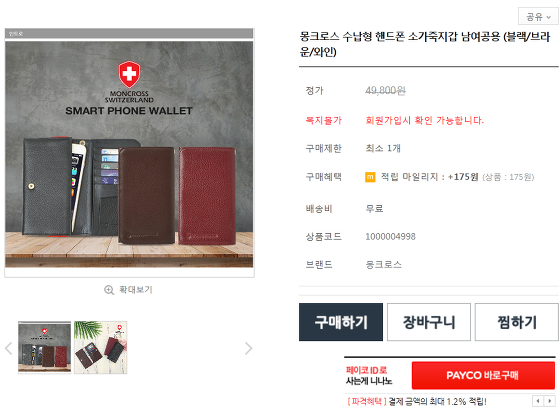The image size is (560, 413).
Task: Show the previous thumbnail with the left arrow
Action: pos(9,348)
